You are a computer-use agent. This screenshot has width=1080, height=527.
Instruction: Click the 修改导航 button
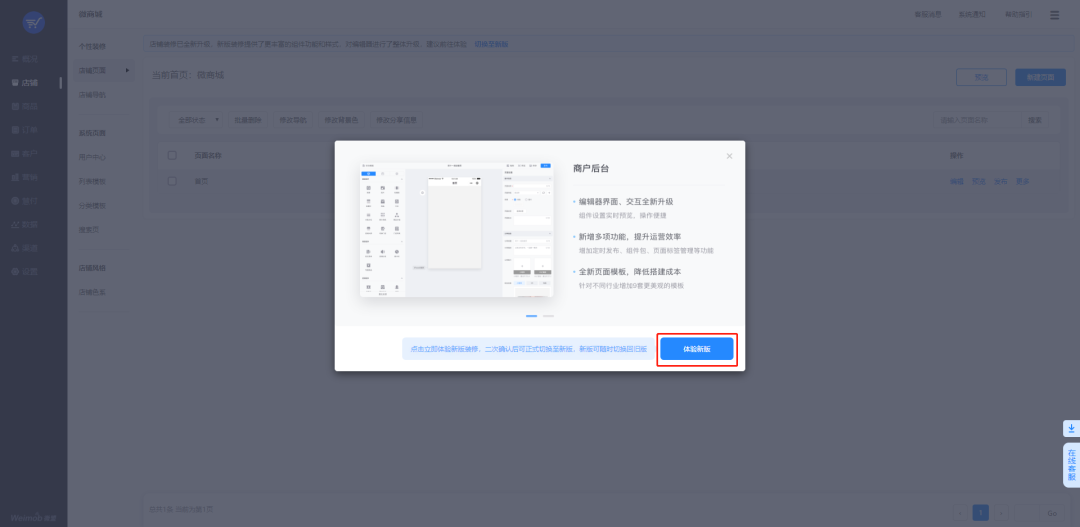pos(293,120)
